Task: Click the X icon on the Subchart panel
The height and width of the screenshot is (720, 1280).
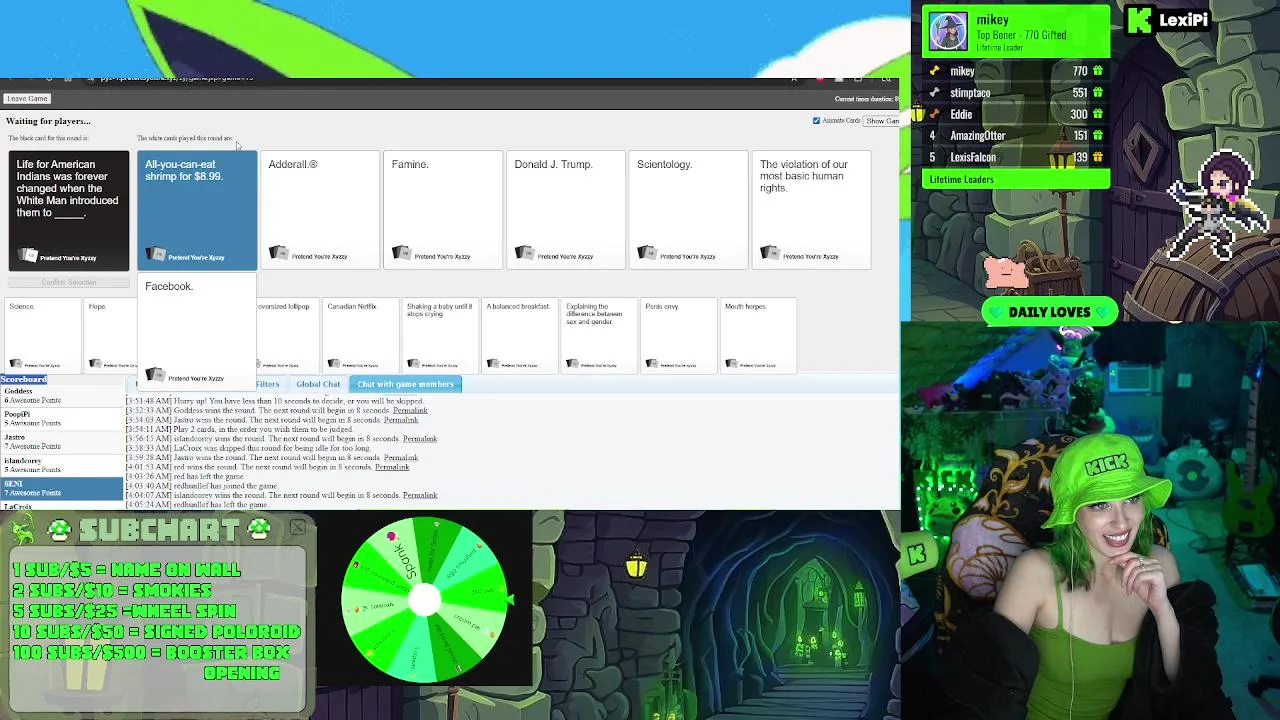Action: (x=298, y=527)
